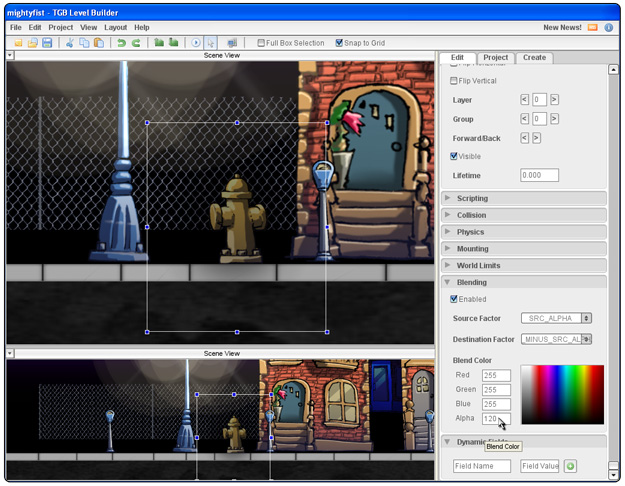Decrease Layer with left arrow button

tap(525, 100)
